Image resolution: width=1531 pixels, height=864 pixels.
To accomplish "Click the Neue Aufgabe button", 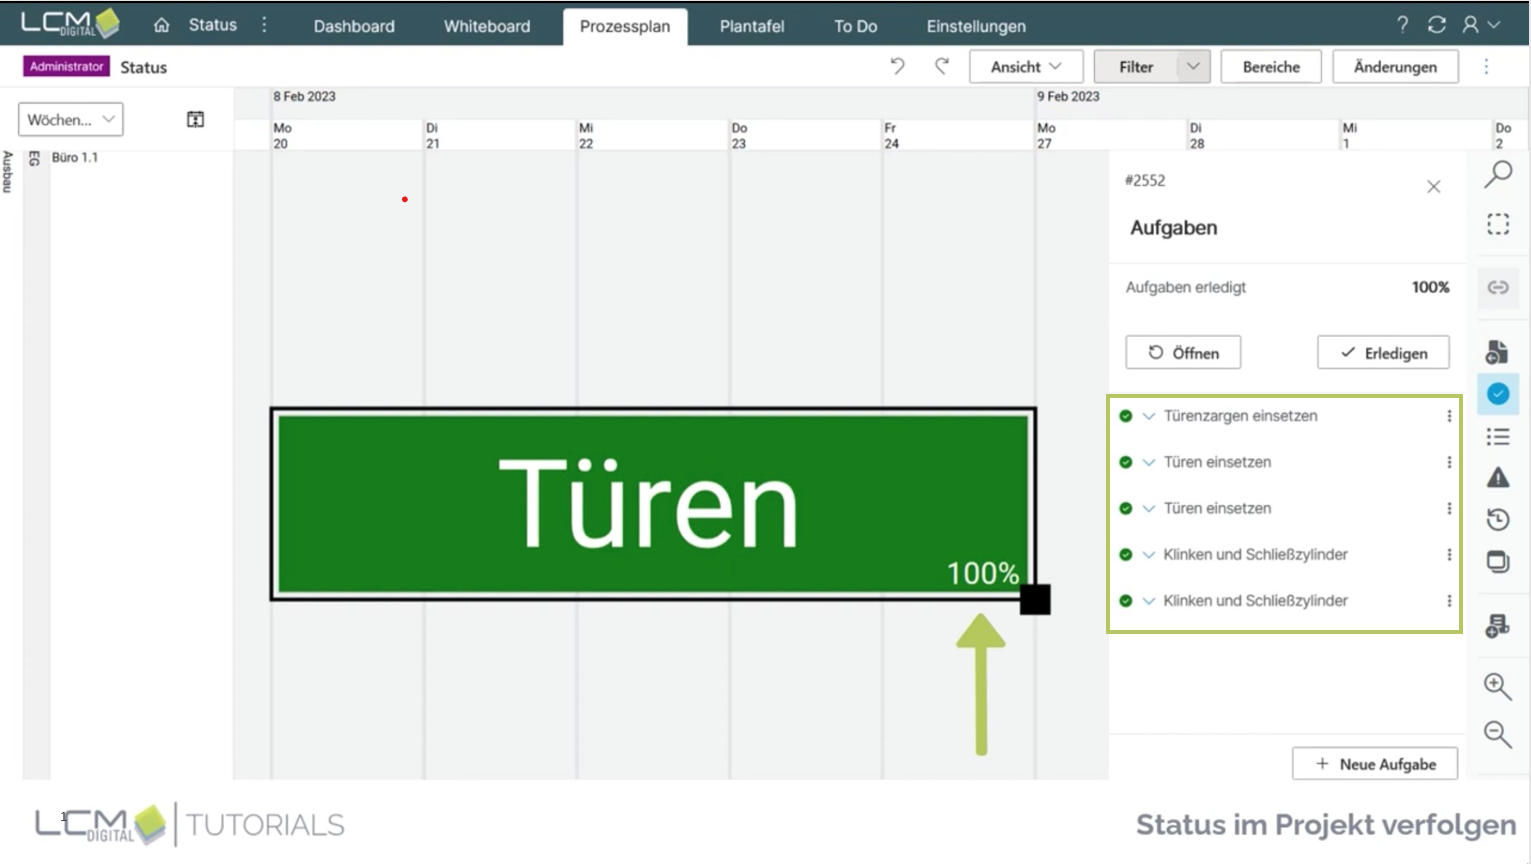I will tap(1375, 764).
